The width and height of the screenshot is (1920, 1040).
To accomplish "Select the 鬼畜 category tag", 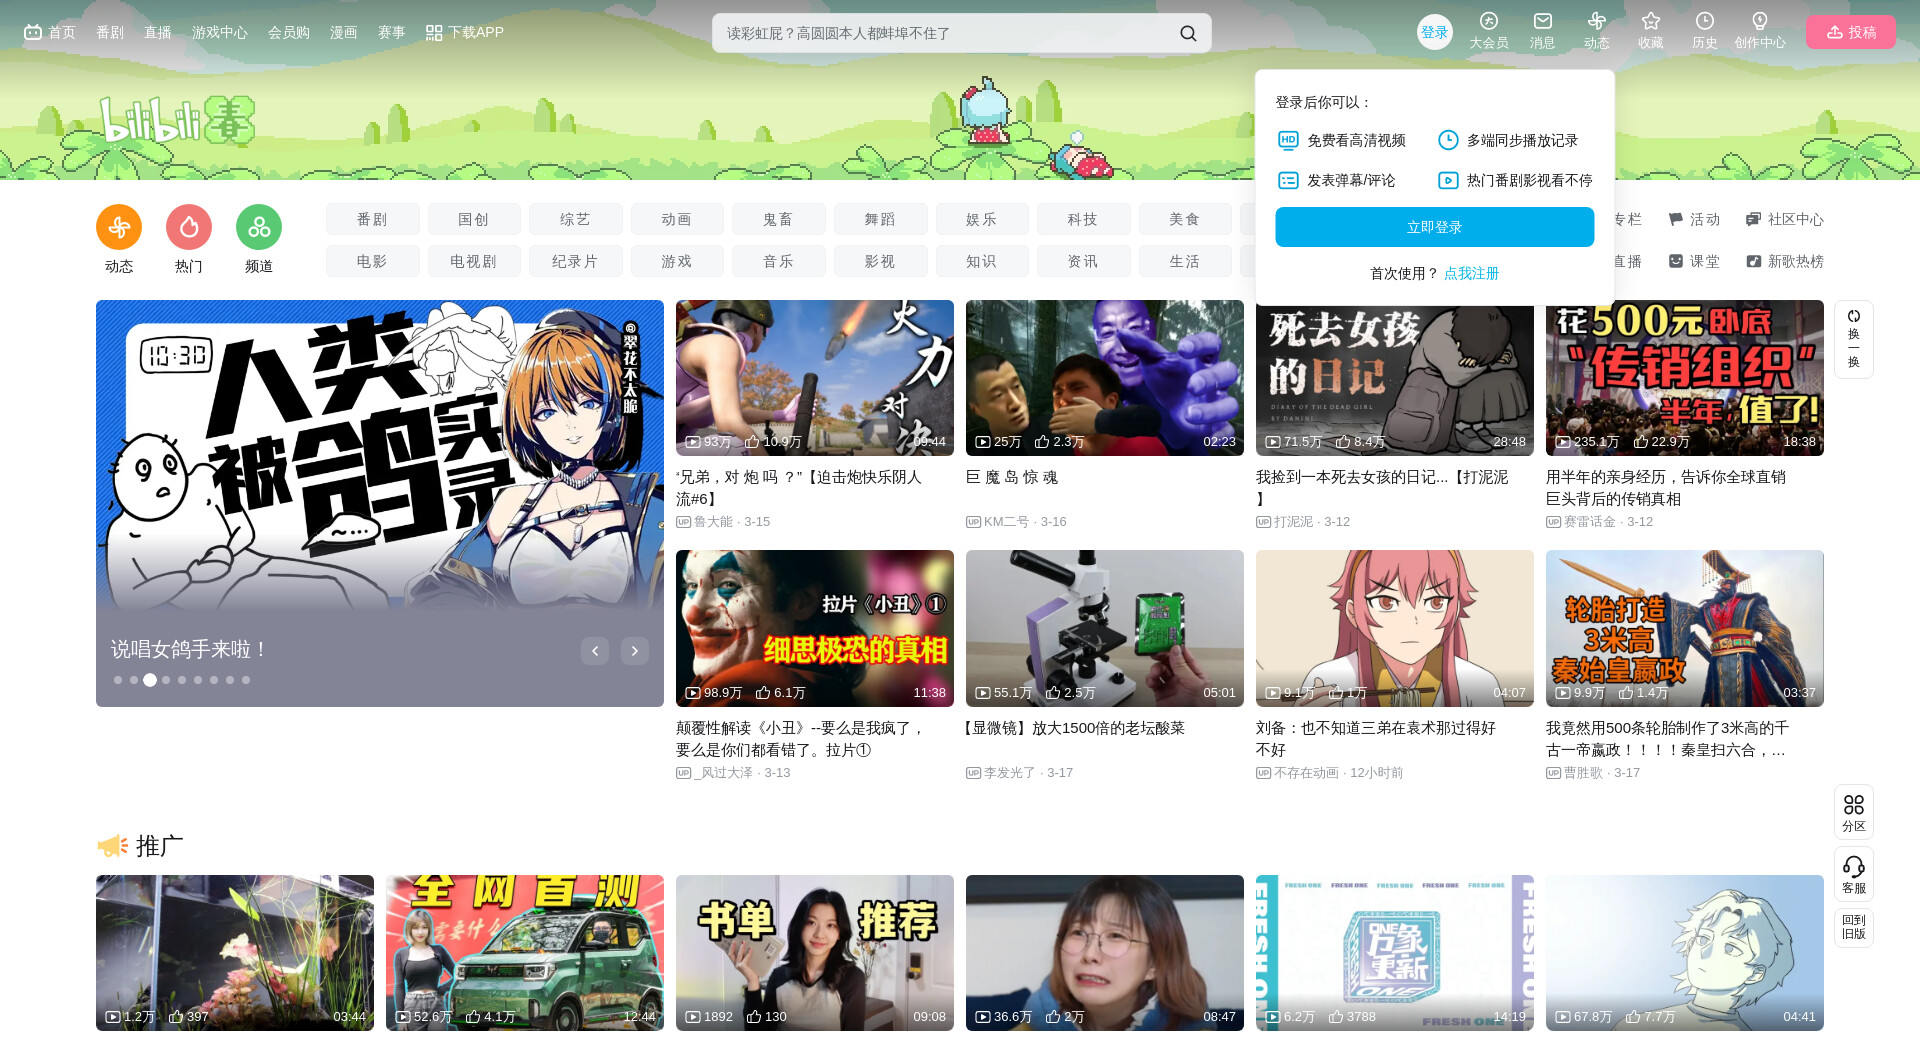I will (x=779, y=219).
